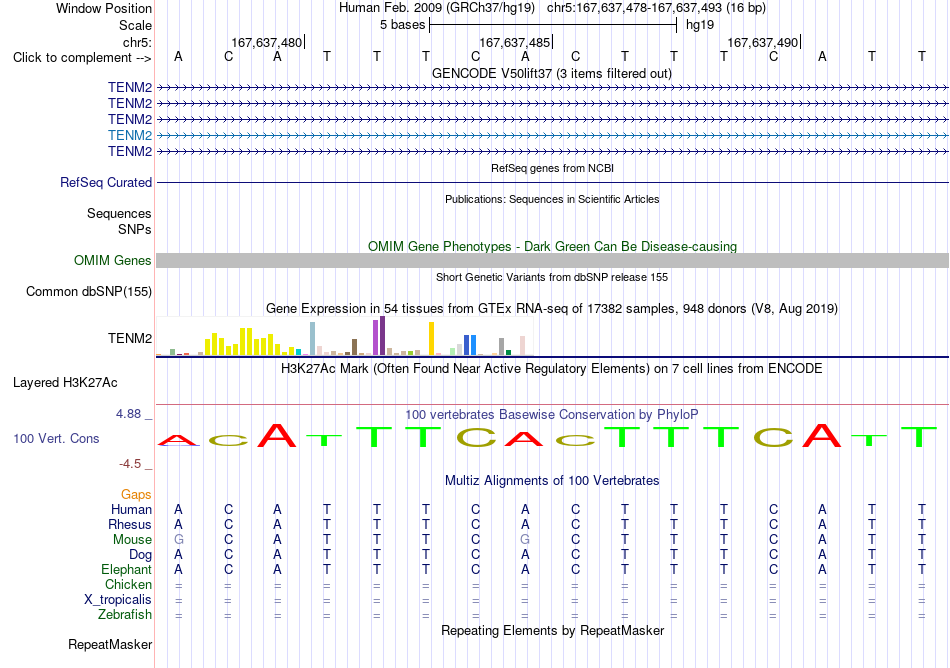Click the '5 bases' scale bar label

[x=402, y=25]
